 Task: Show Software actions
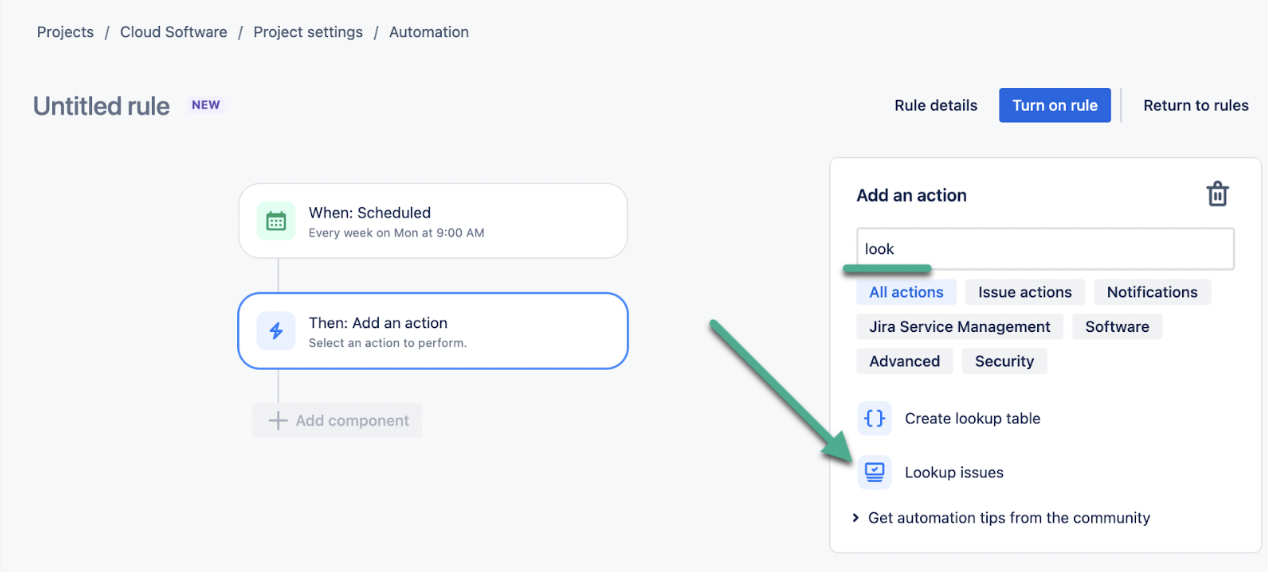1117,327
